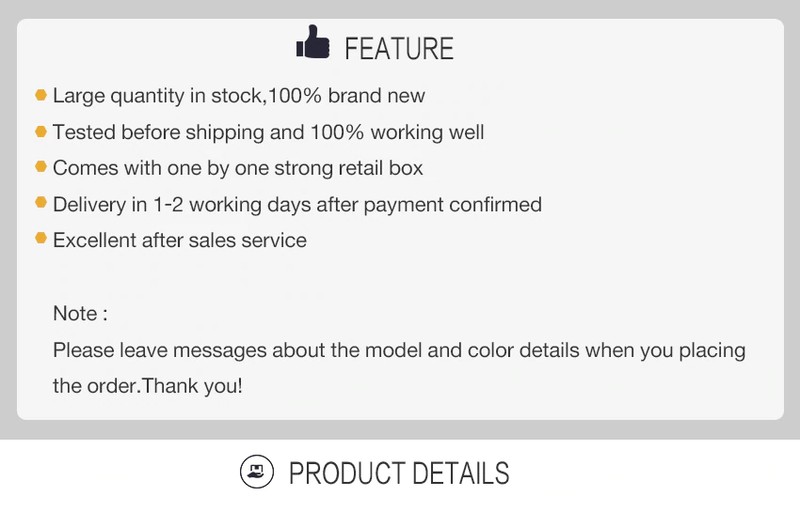Select the orange bullet before "Tested before shipping"
800x512 pixels.
pyautogui.click(x=41, y=132)
